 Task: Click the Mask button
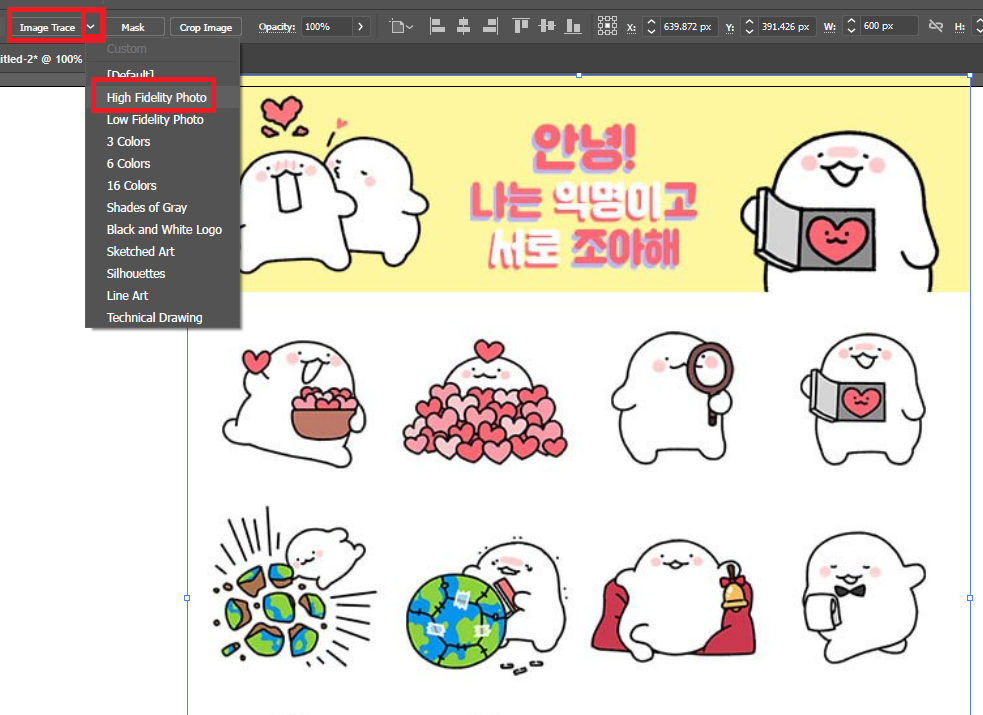(x=133, y=27)
